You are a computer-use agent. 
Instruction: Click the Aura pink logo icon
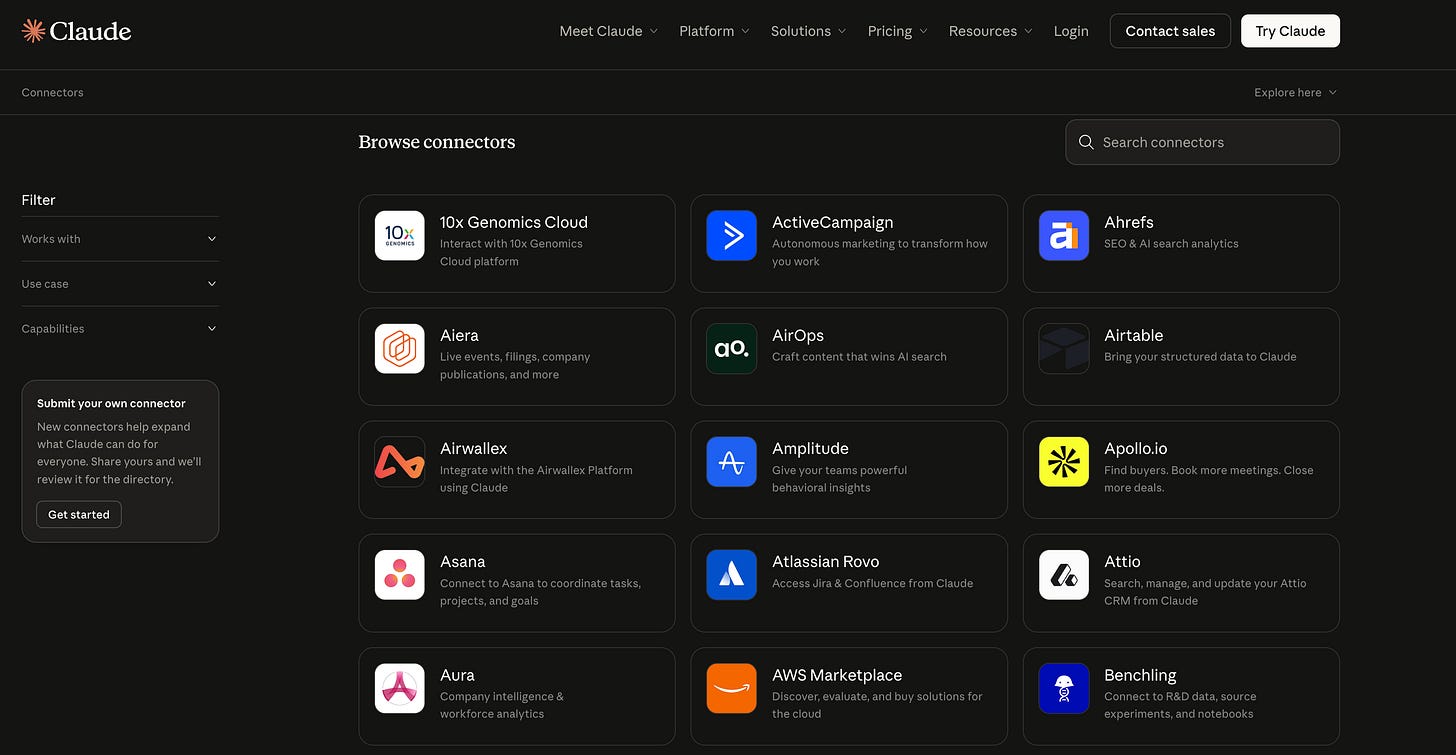(399, 687)
